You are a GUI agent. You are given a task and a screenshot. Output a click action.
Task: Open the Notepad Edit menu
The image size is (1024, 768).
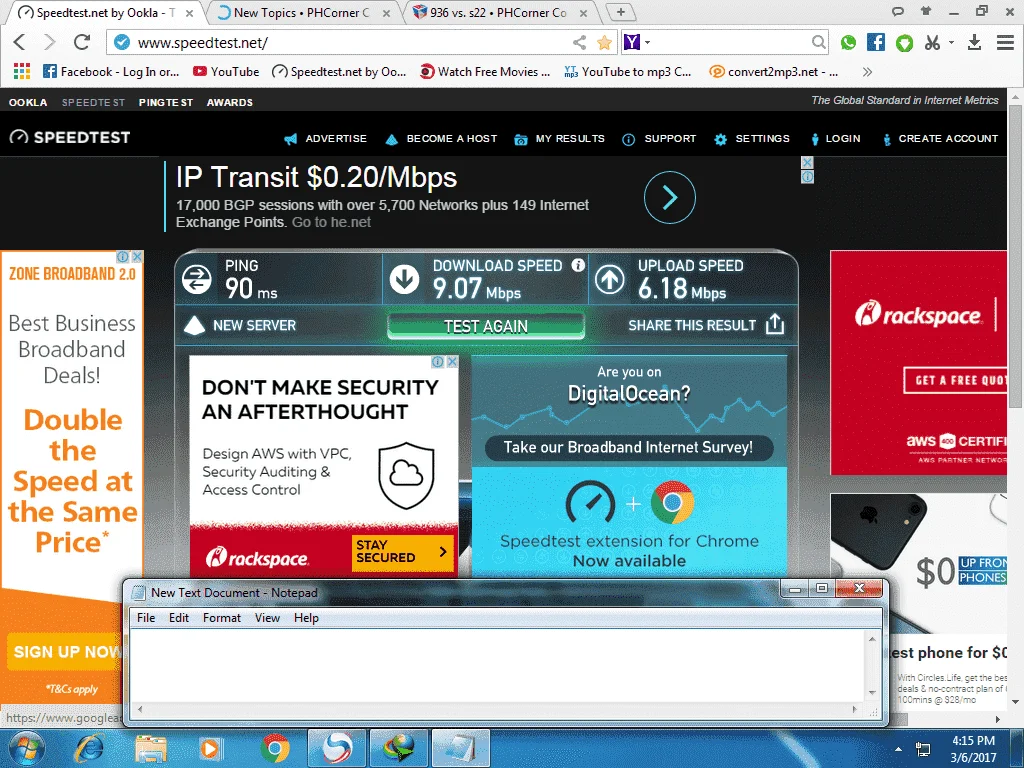(179, 618)
